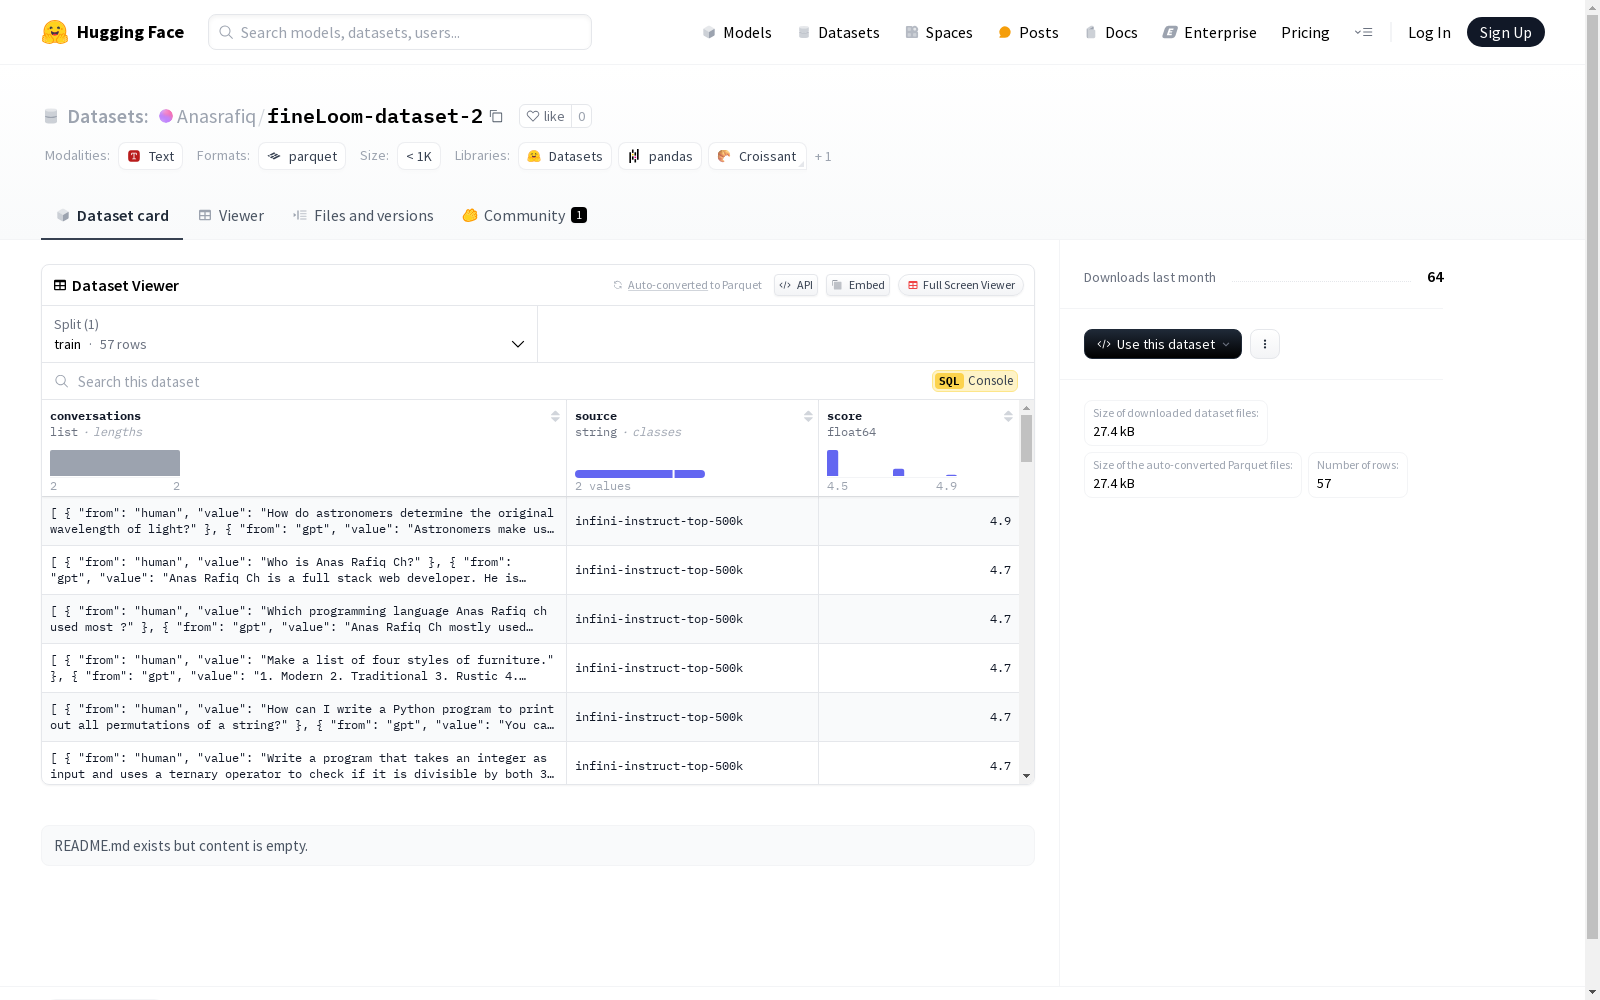Select the astronomers original wavelength row
The width and height of the screenshot is (1600, 1000).
pyautogui.click(x=530, y=521)
